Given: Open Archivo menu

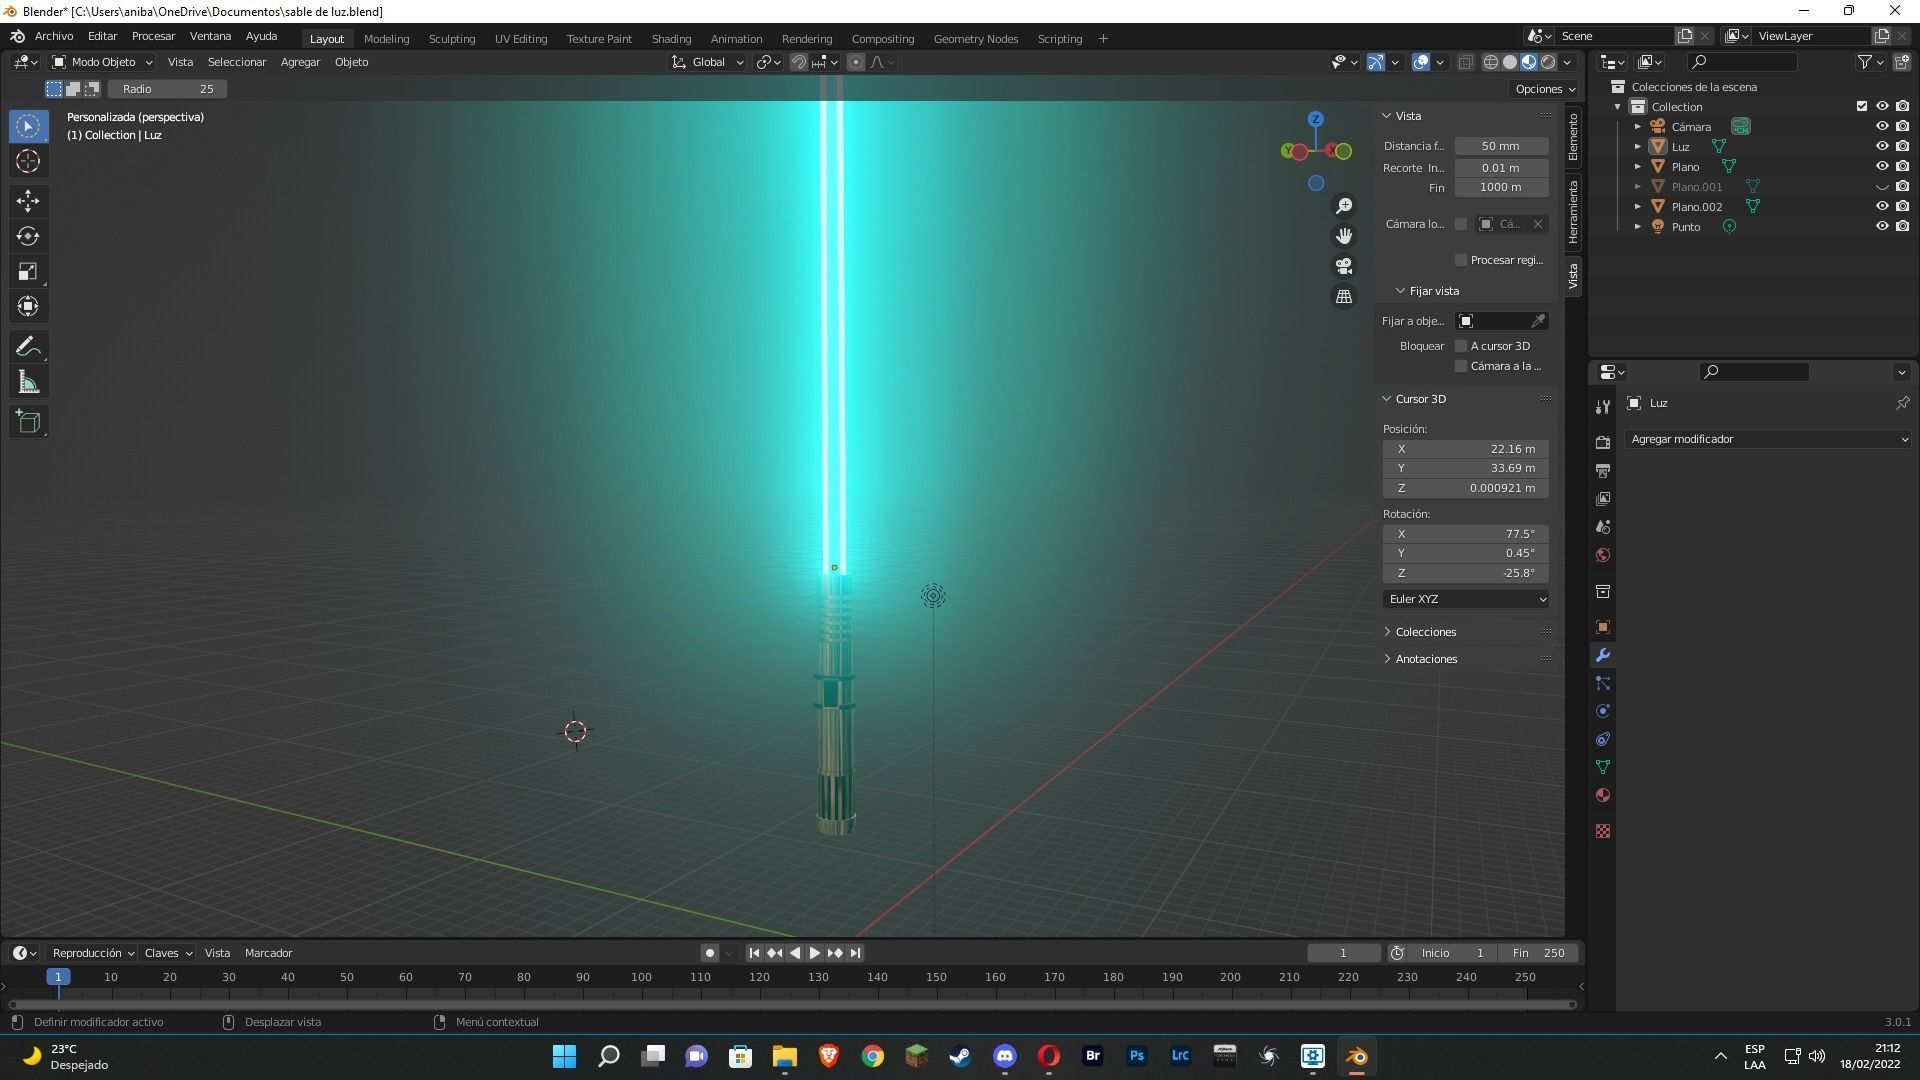Looking at the screenshot, I should tap(54, 36).
